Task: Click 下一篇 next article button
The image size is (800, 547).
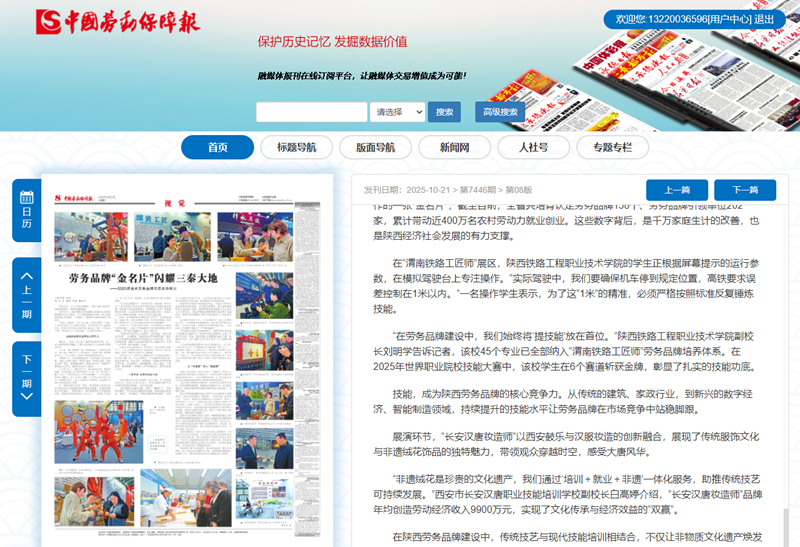Action: pyautogui.click(x=744, y=190)
